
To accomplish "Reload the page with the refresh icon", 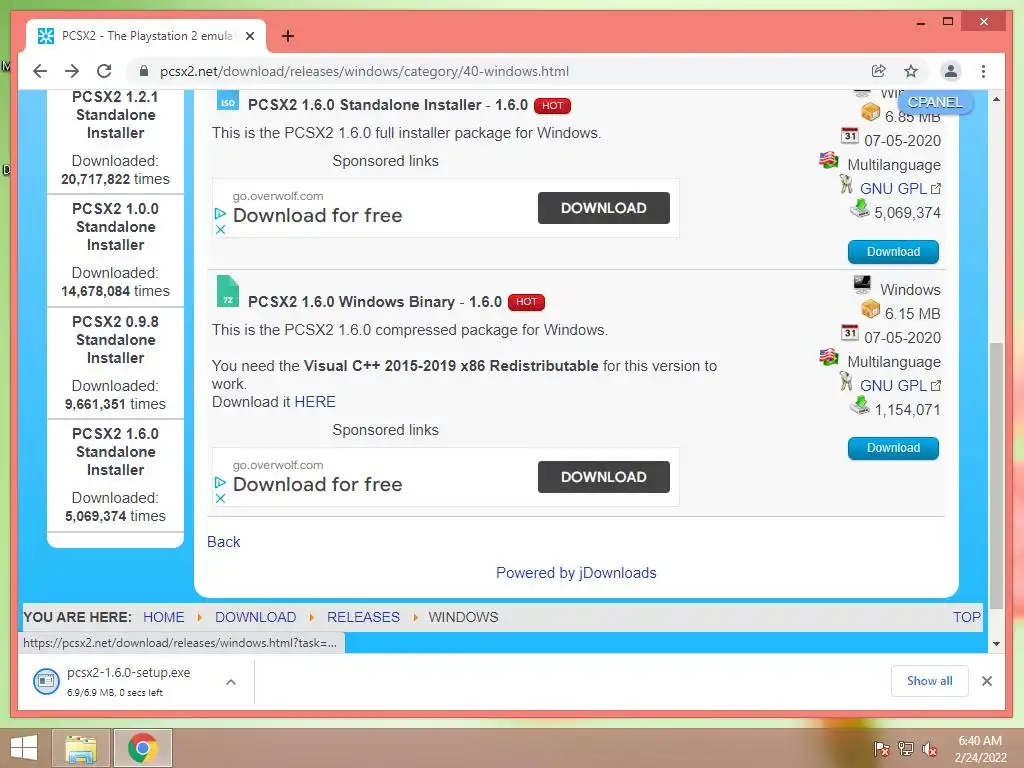I will (104, 71).
